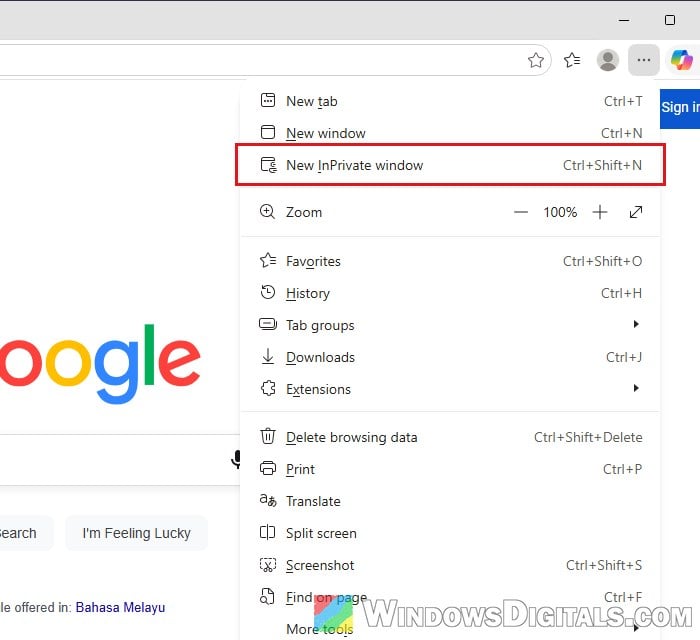The image size is (700, 640).
Task: Open History from the menu
Action: click(451, 293)
